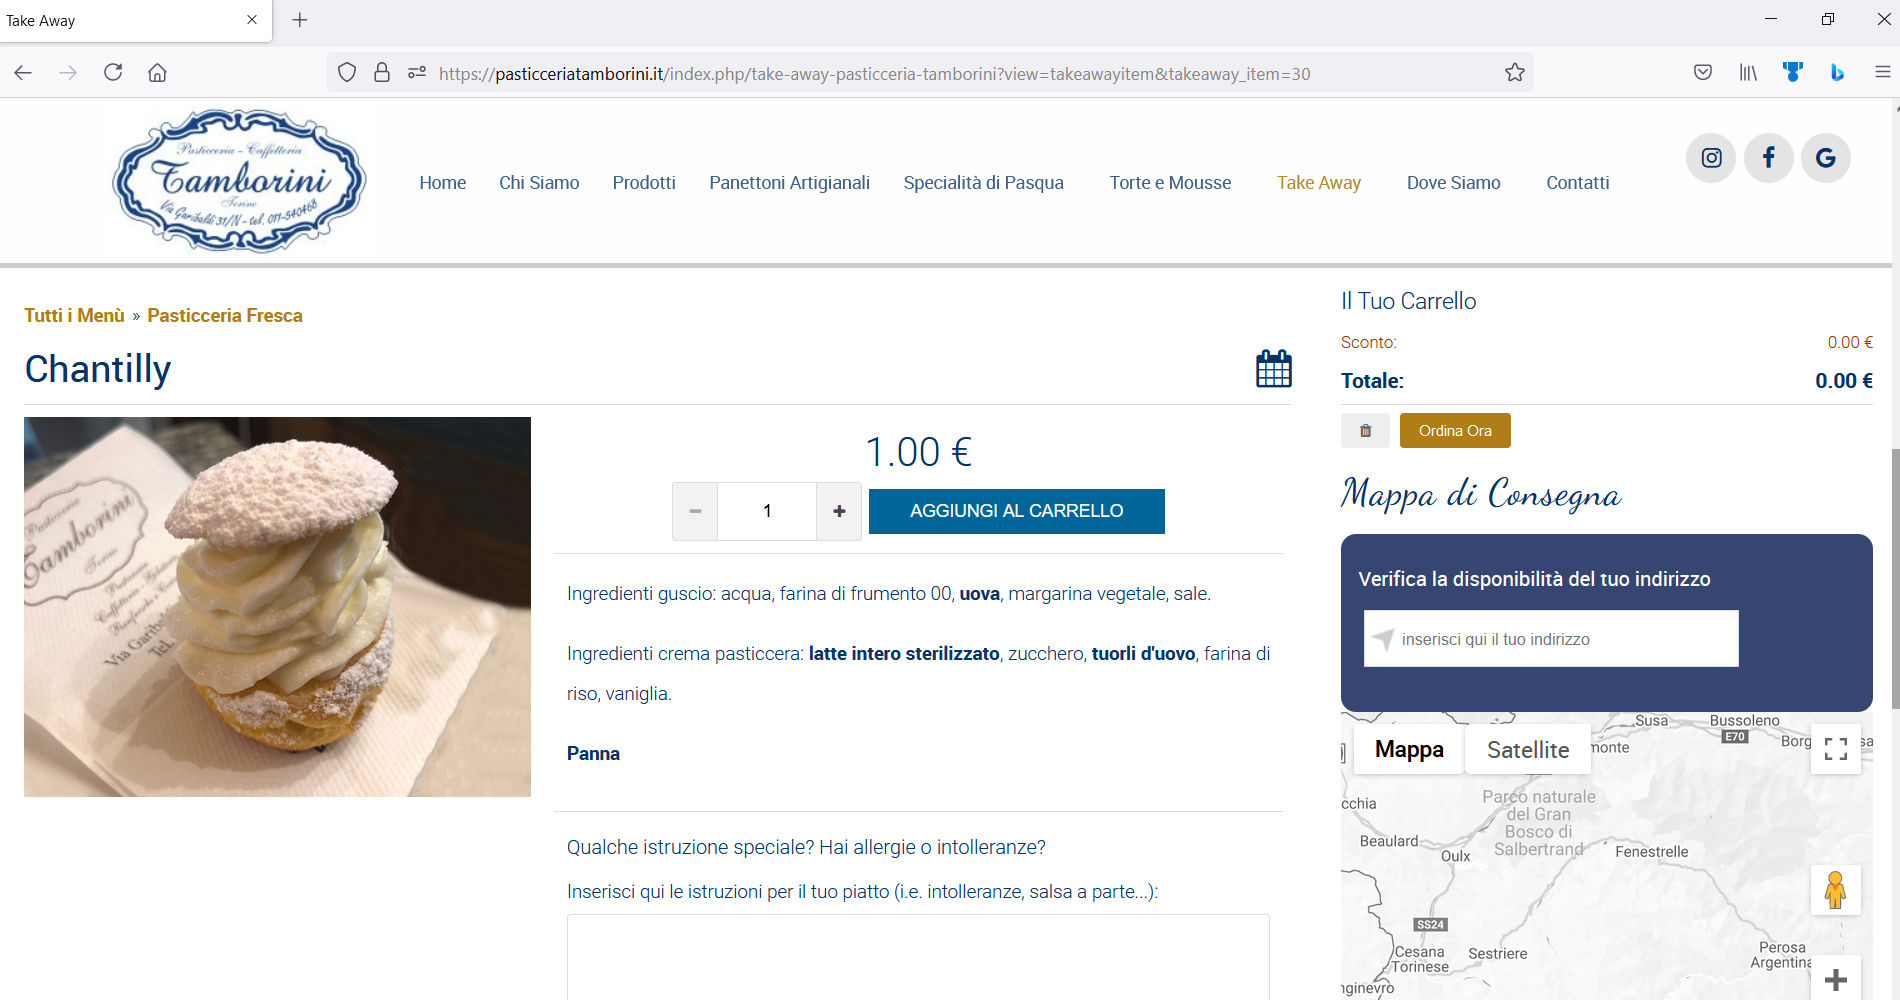Click the delivery address input field
The image size is (1900, 1000).
pos(1560,639)
